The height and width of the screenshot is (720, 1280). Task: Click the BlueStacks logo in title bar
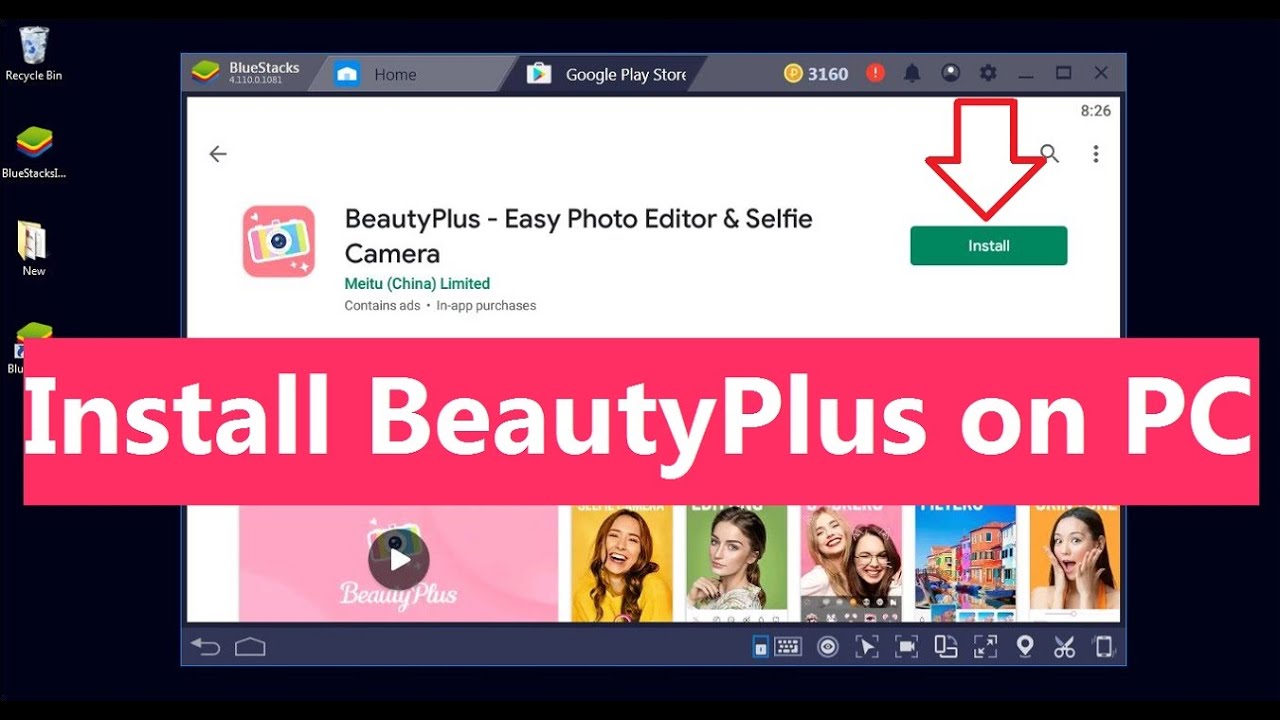(x=205, y=73)
